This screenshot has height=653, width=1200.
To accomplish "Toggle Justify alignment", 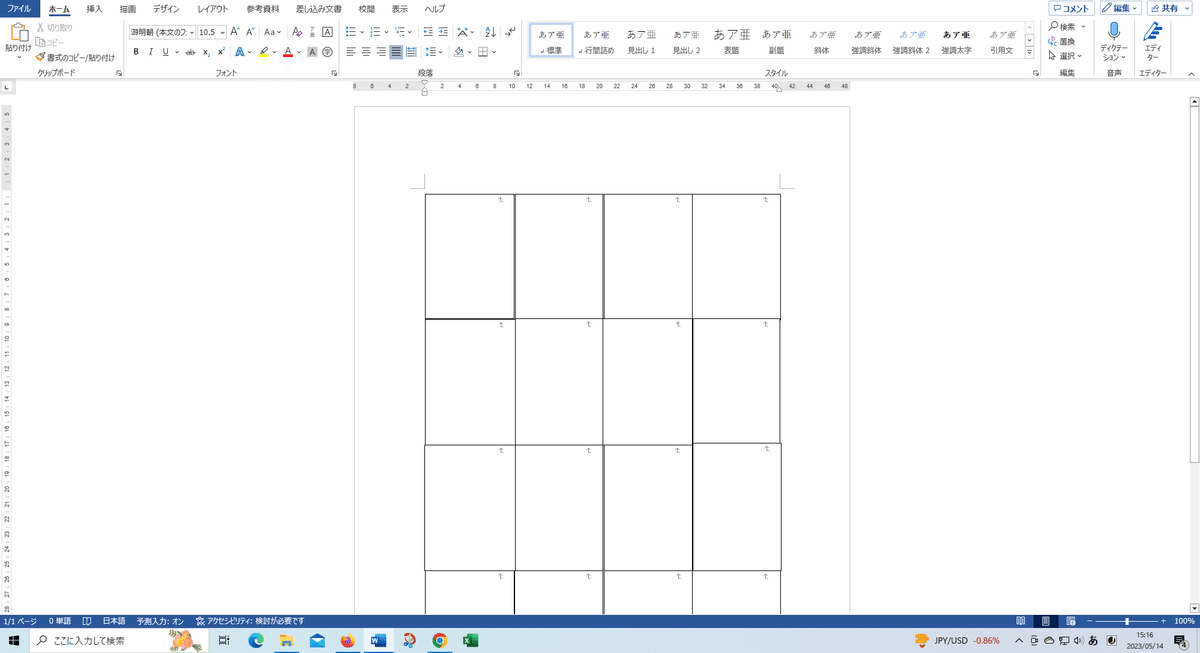I will (396, 51).
